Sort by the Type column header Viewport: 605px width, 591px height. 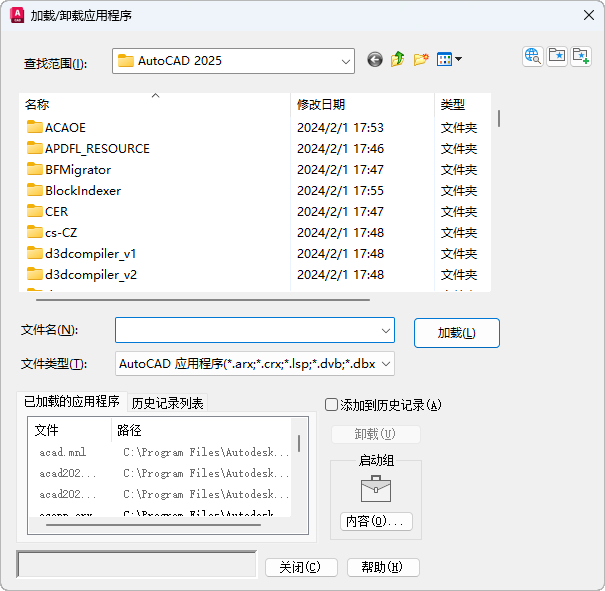[463, 104]
